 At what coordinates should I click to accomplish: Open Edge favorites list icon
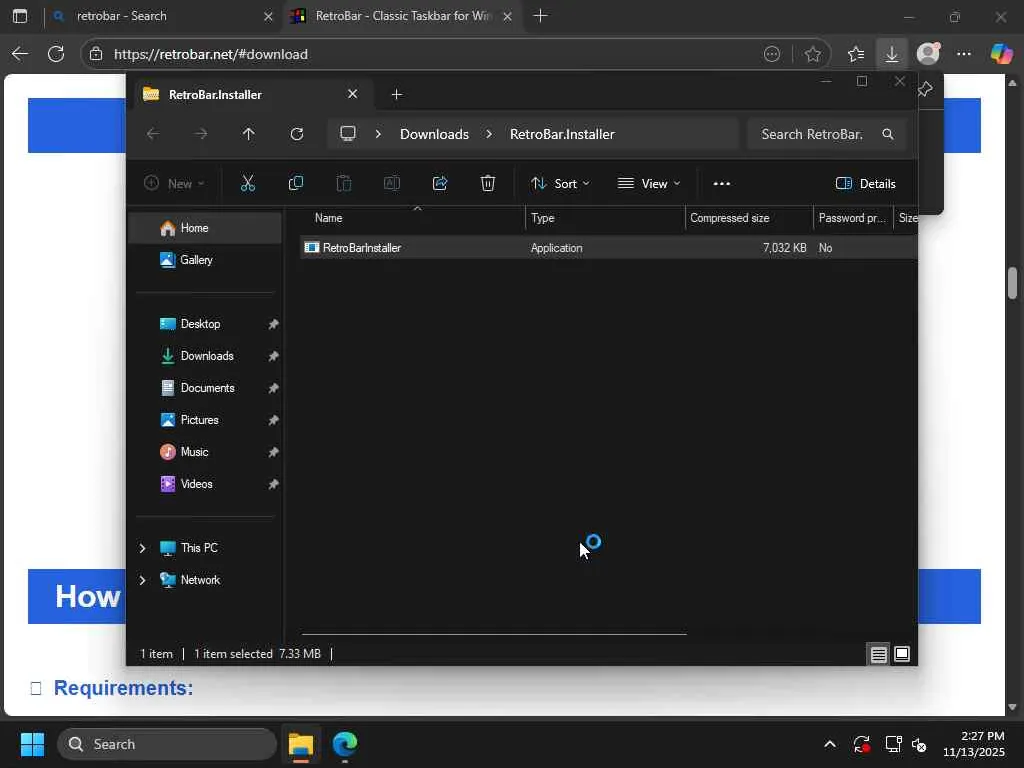pyautogui.click(x=856, y=54)
